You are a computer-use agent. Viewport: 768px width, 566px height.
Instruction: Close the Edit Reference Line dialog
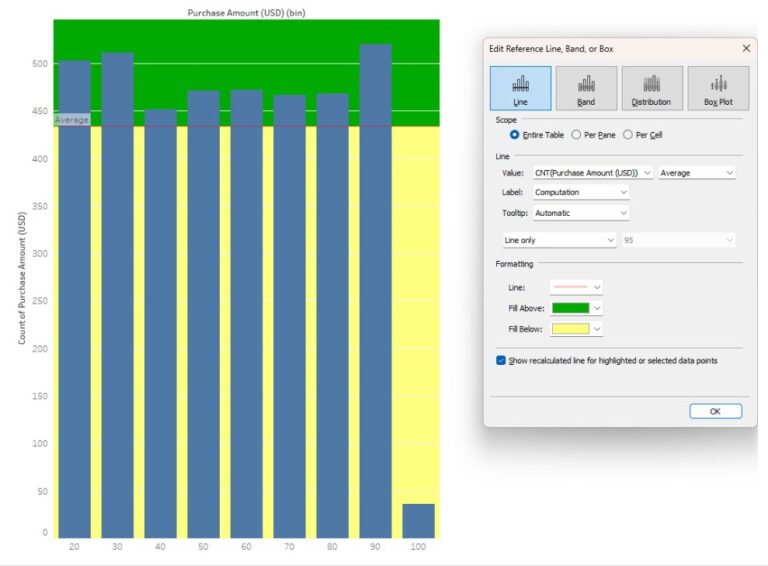point(745,48)
